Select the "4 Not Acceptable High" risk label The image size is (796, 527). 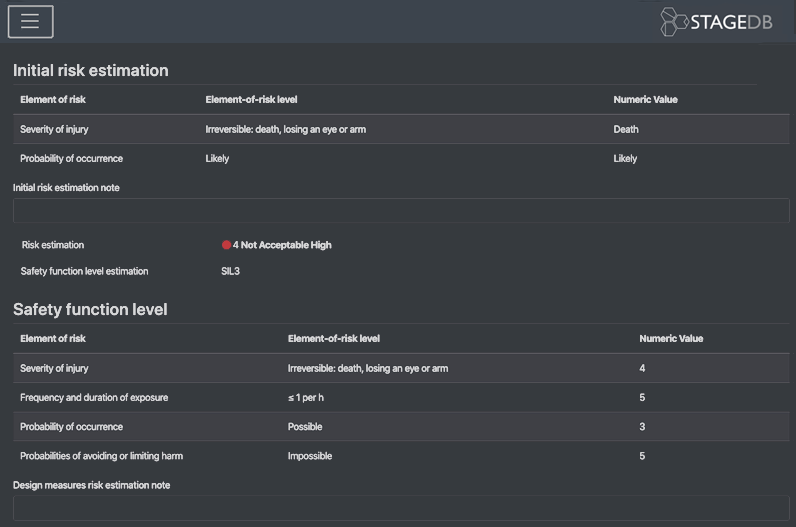(282, 245)
